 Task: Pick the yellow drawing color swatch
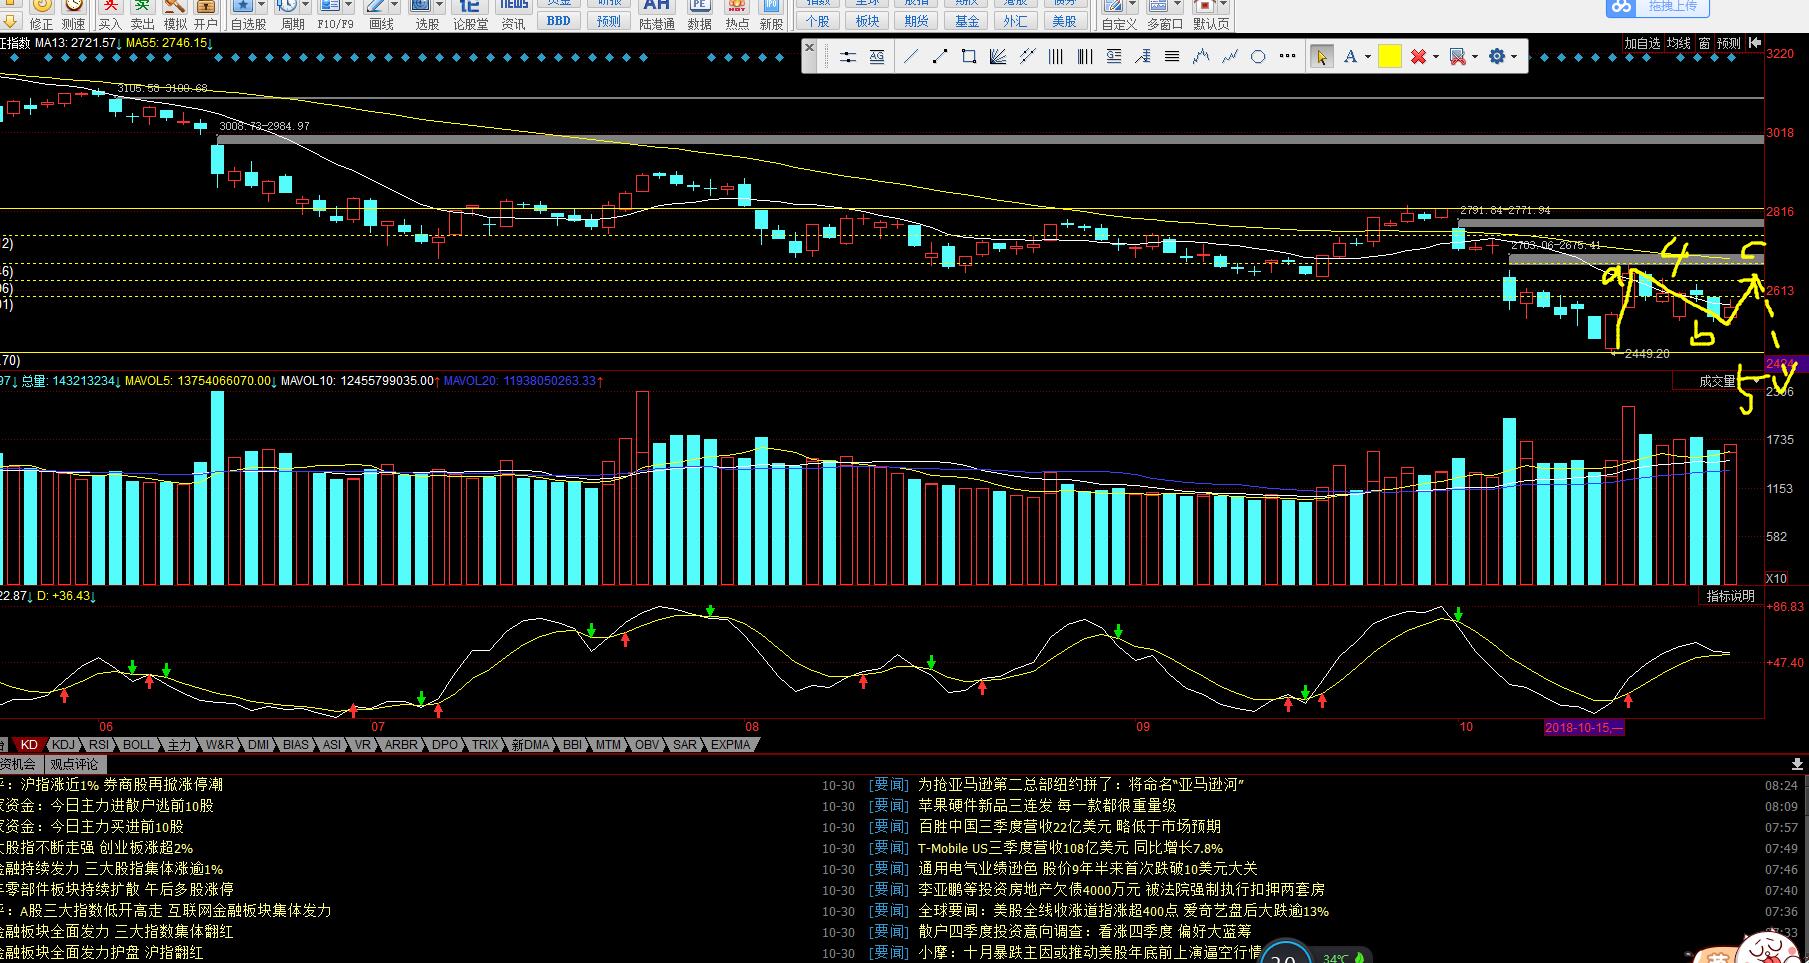click(1389, 57)
